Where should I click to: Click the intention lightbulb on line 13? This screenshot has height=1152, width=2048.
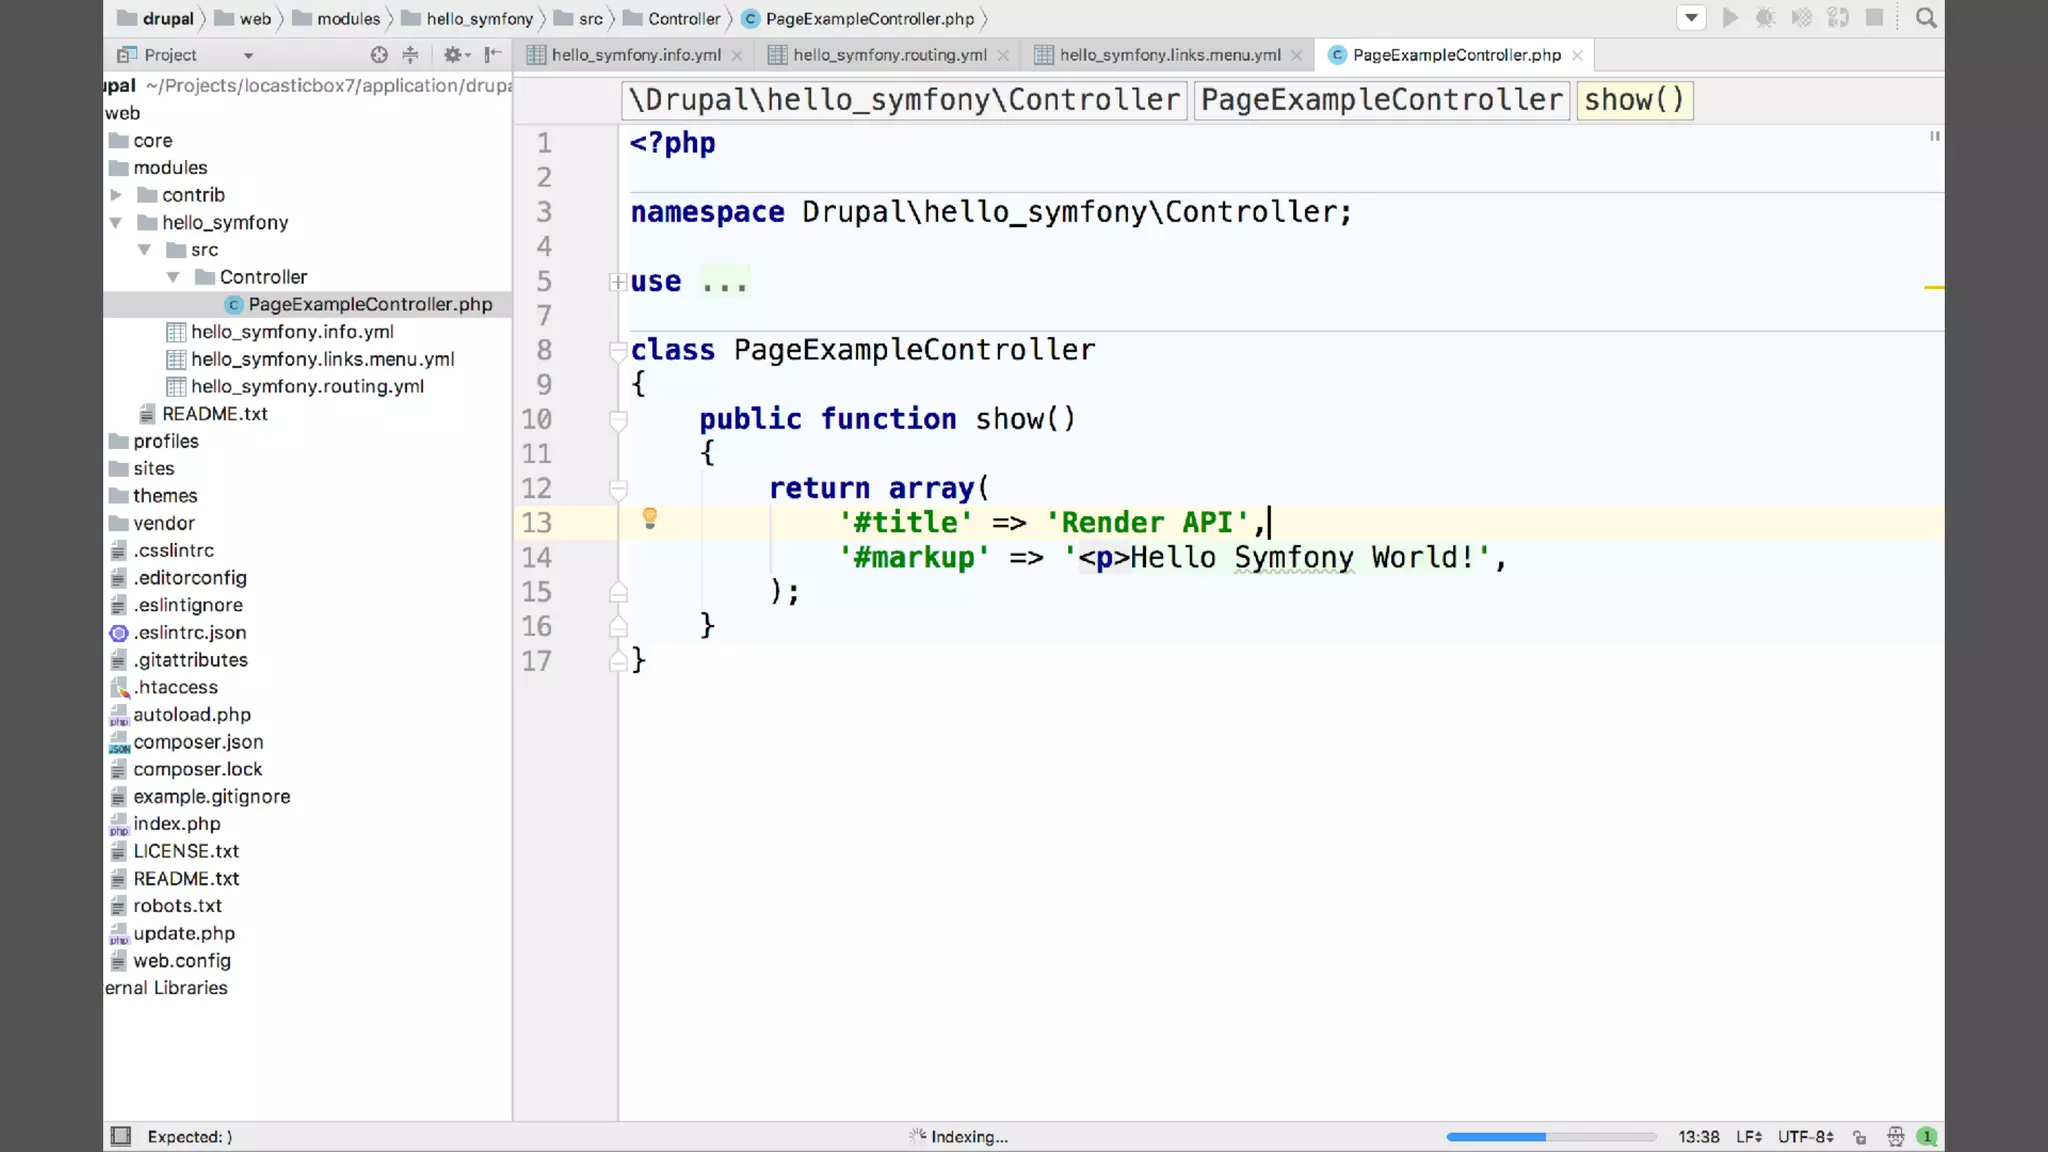(650, 518)
